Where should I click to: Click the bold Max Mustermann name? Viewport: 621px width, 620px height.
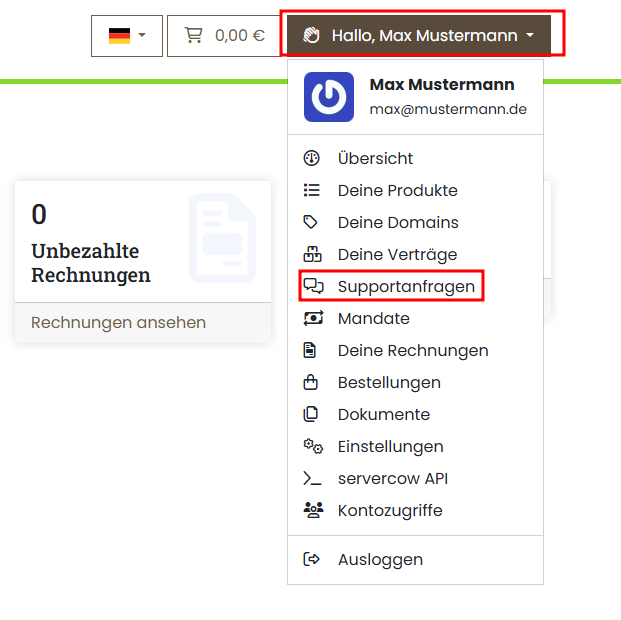pos(442,84)
